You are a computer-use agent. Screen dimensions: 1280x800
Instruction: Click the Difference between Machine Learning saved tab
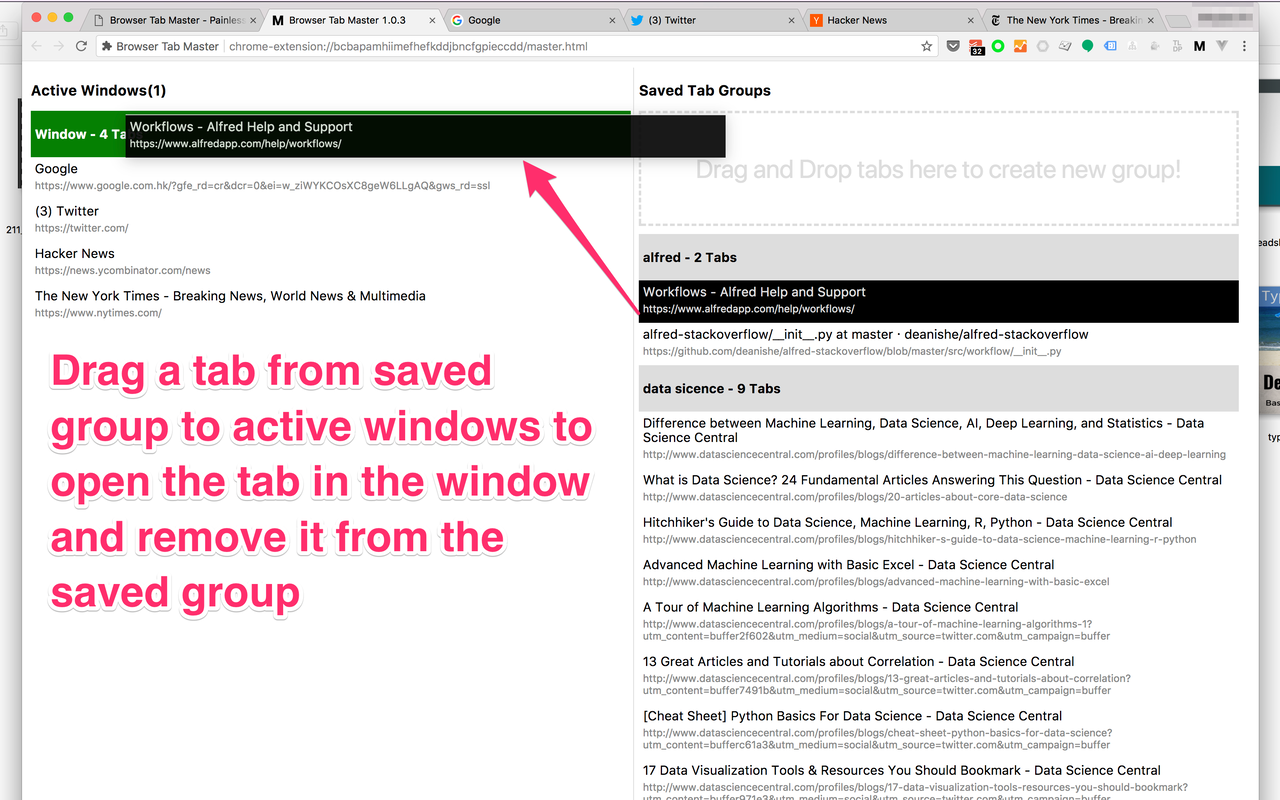pyautogui.click(x=938, y=438)
